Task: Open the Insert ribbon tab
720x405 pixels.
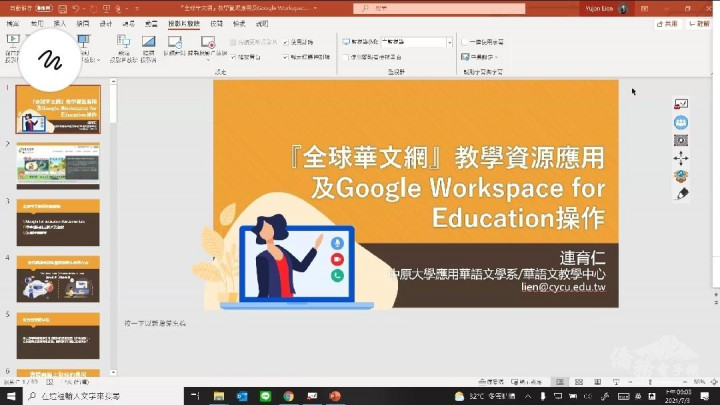Action: tap(60, 23)
